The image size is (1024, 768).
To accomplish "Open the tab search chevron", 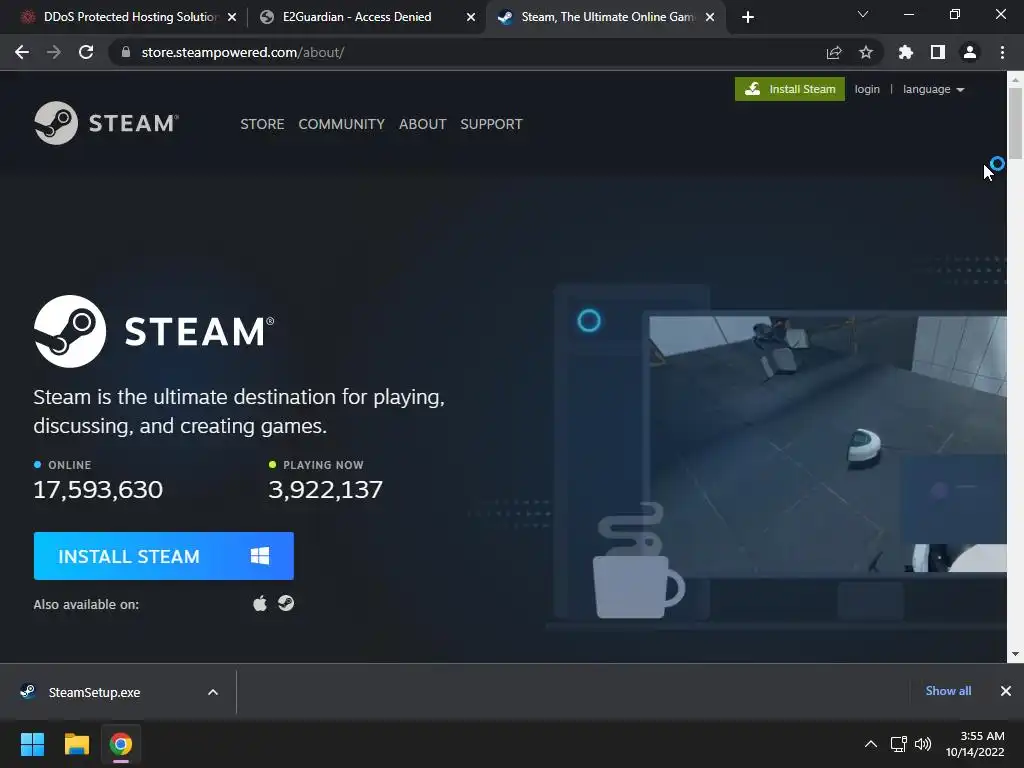I will point(863,14).
